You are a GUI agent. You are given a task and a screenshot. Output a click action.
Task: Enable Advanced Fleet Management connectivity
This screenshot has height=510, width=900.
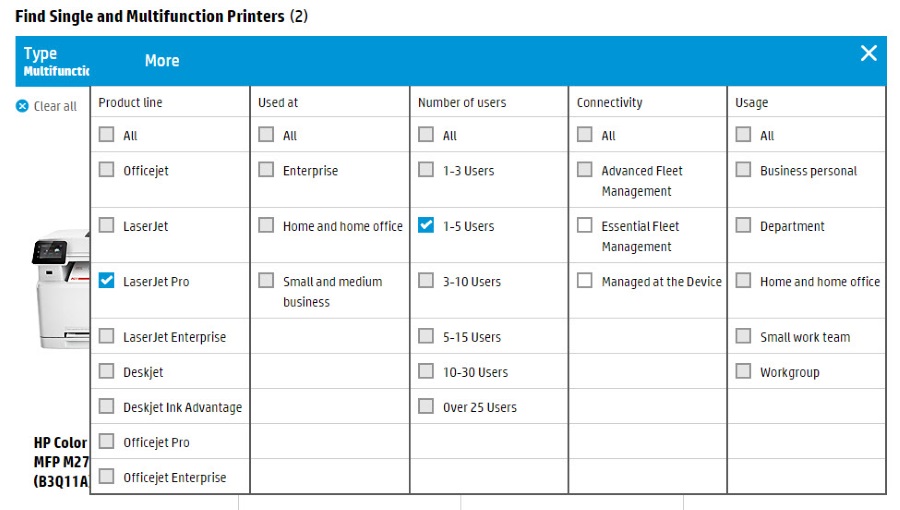(x=585, y=170)
